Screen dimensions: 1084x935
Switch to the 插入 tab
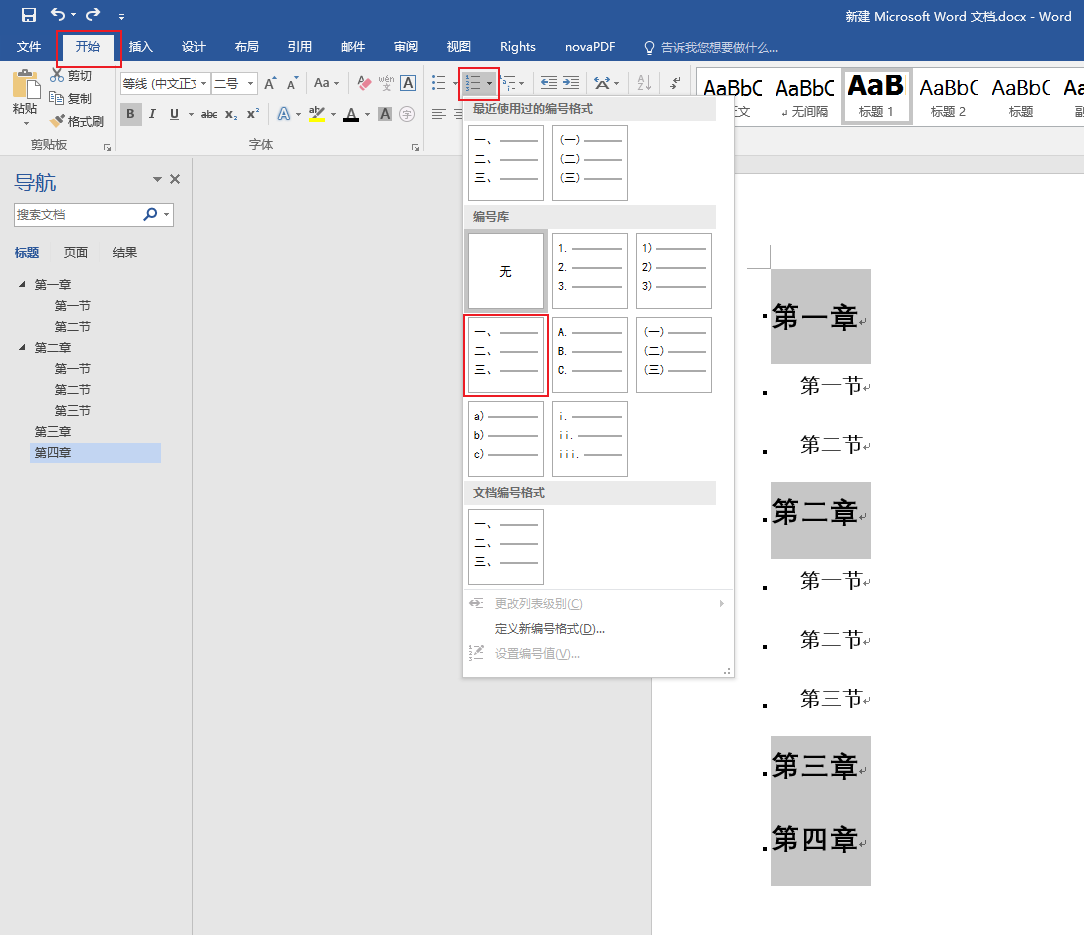pyautogui.click(x=140, y=47)
